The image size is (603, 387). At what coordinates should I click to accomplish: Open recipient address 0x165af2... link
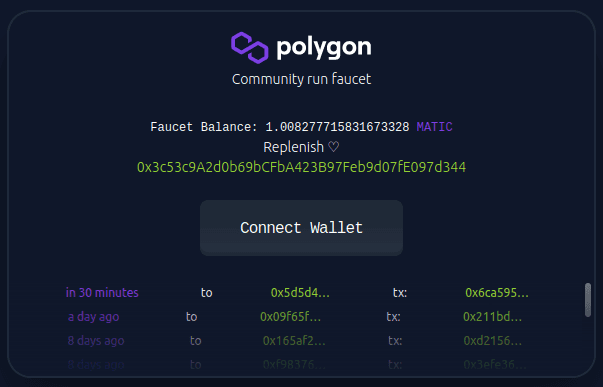(294, 340)
